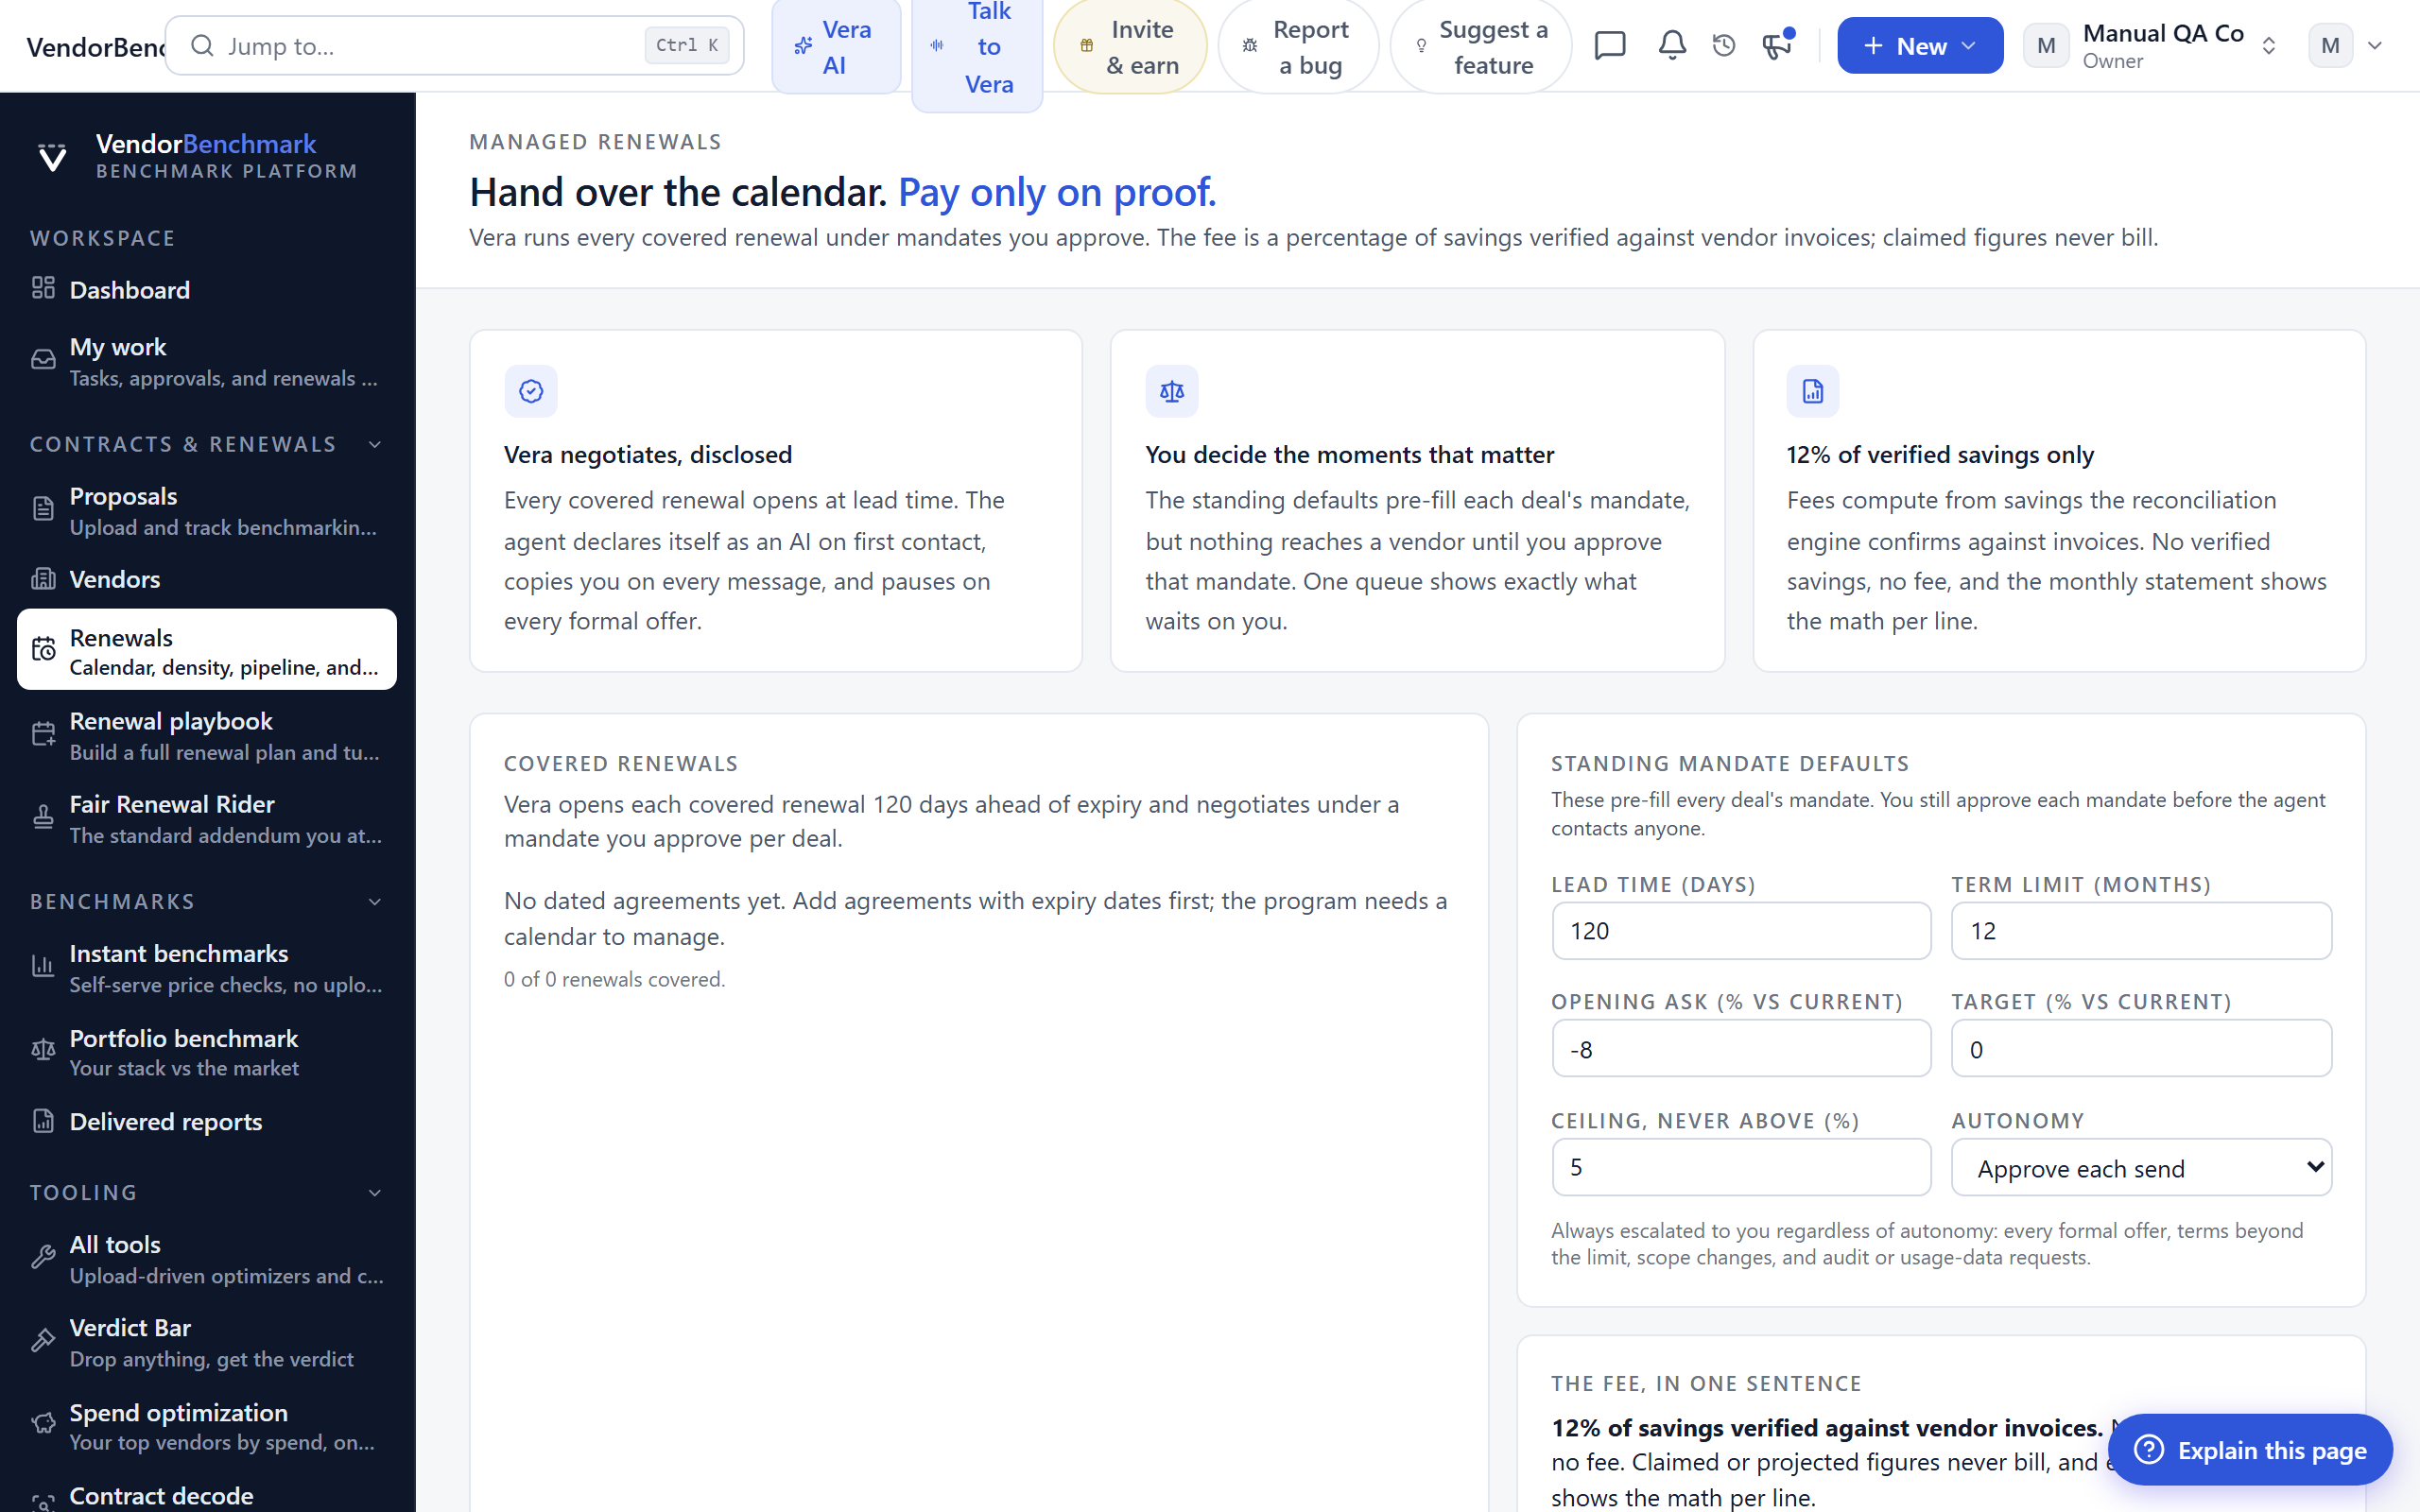Focus the Jump to search field

454,45
